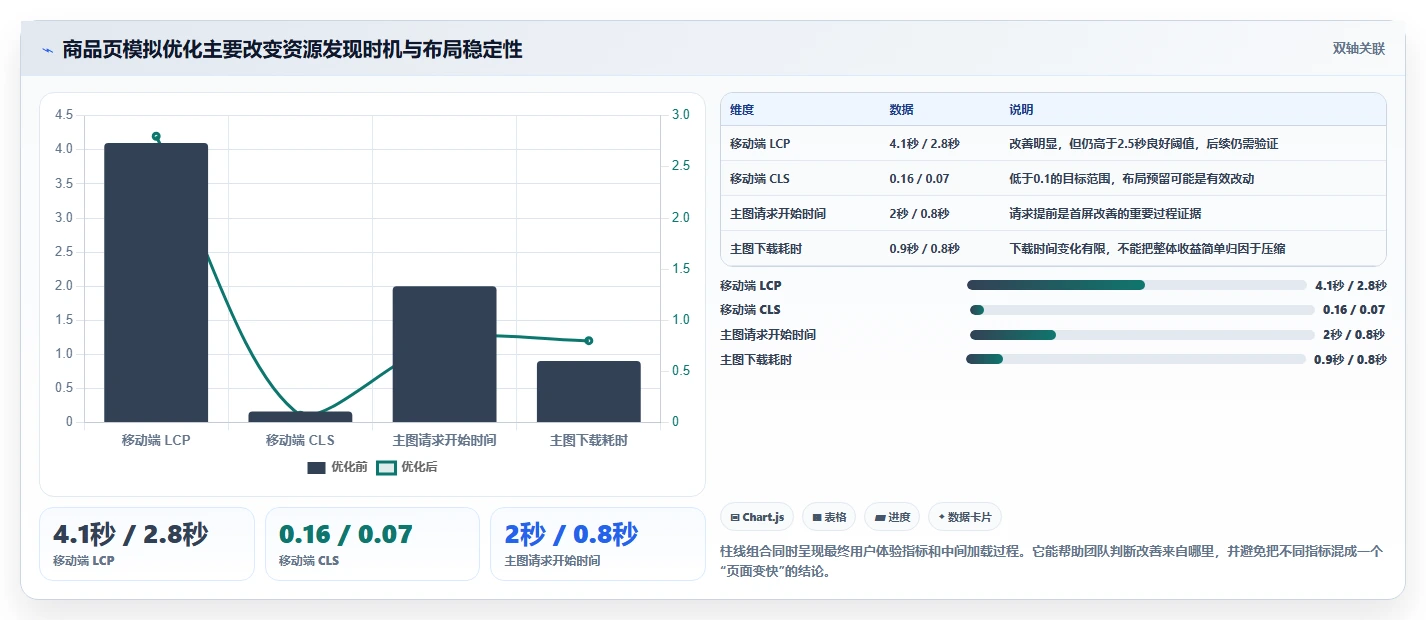
Task: Click the 优化前 dark legend swatch
Action: (x=317, y=467)
